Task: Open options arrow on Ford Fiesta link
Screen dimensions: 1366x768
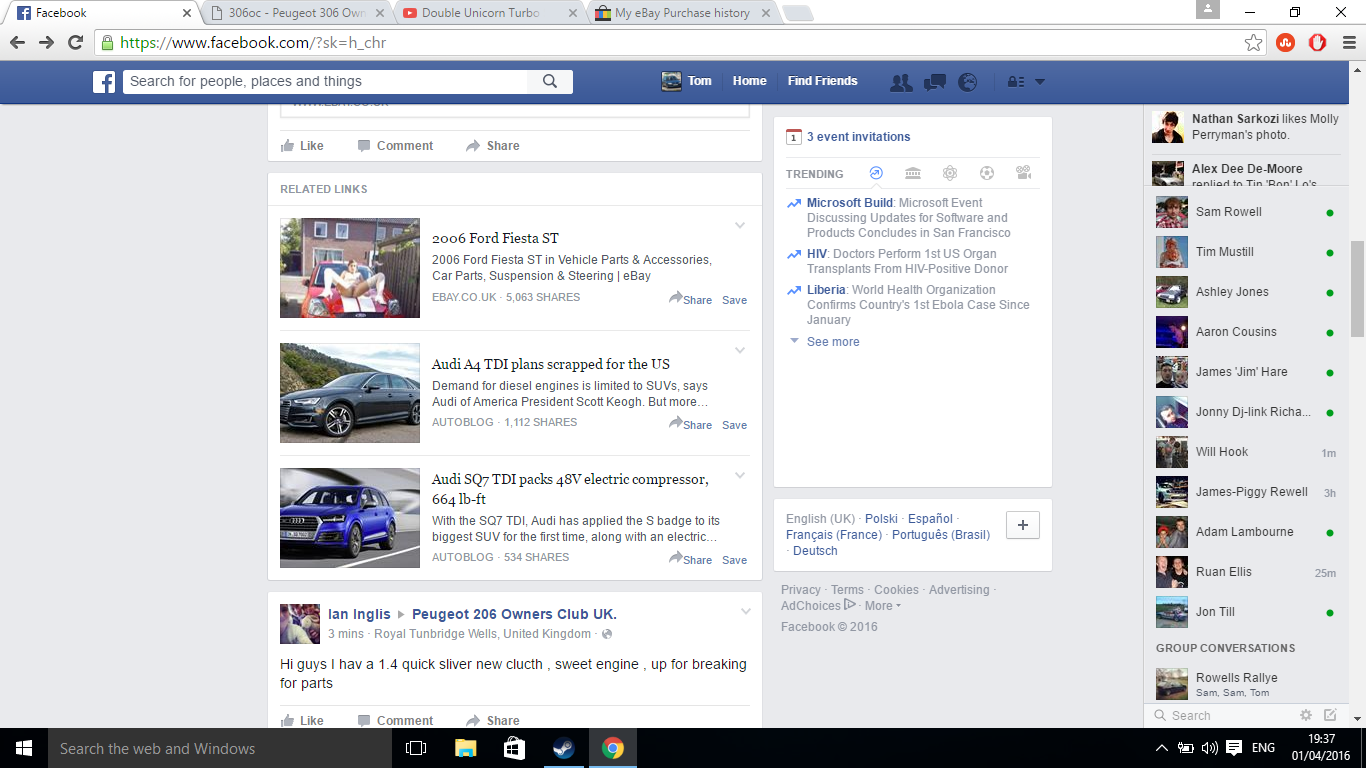Action: (x=740, y=225)
